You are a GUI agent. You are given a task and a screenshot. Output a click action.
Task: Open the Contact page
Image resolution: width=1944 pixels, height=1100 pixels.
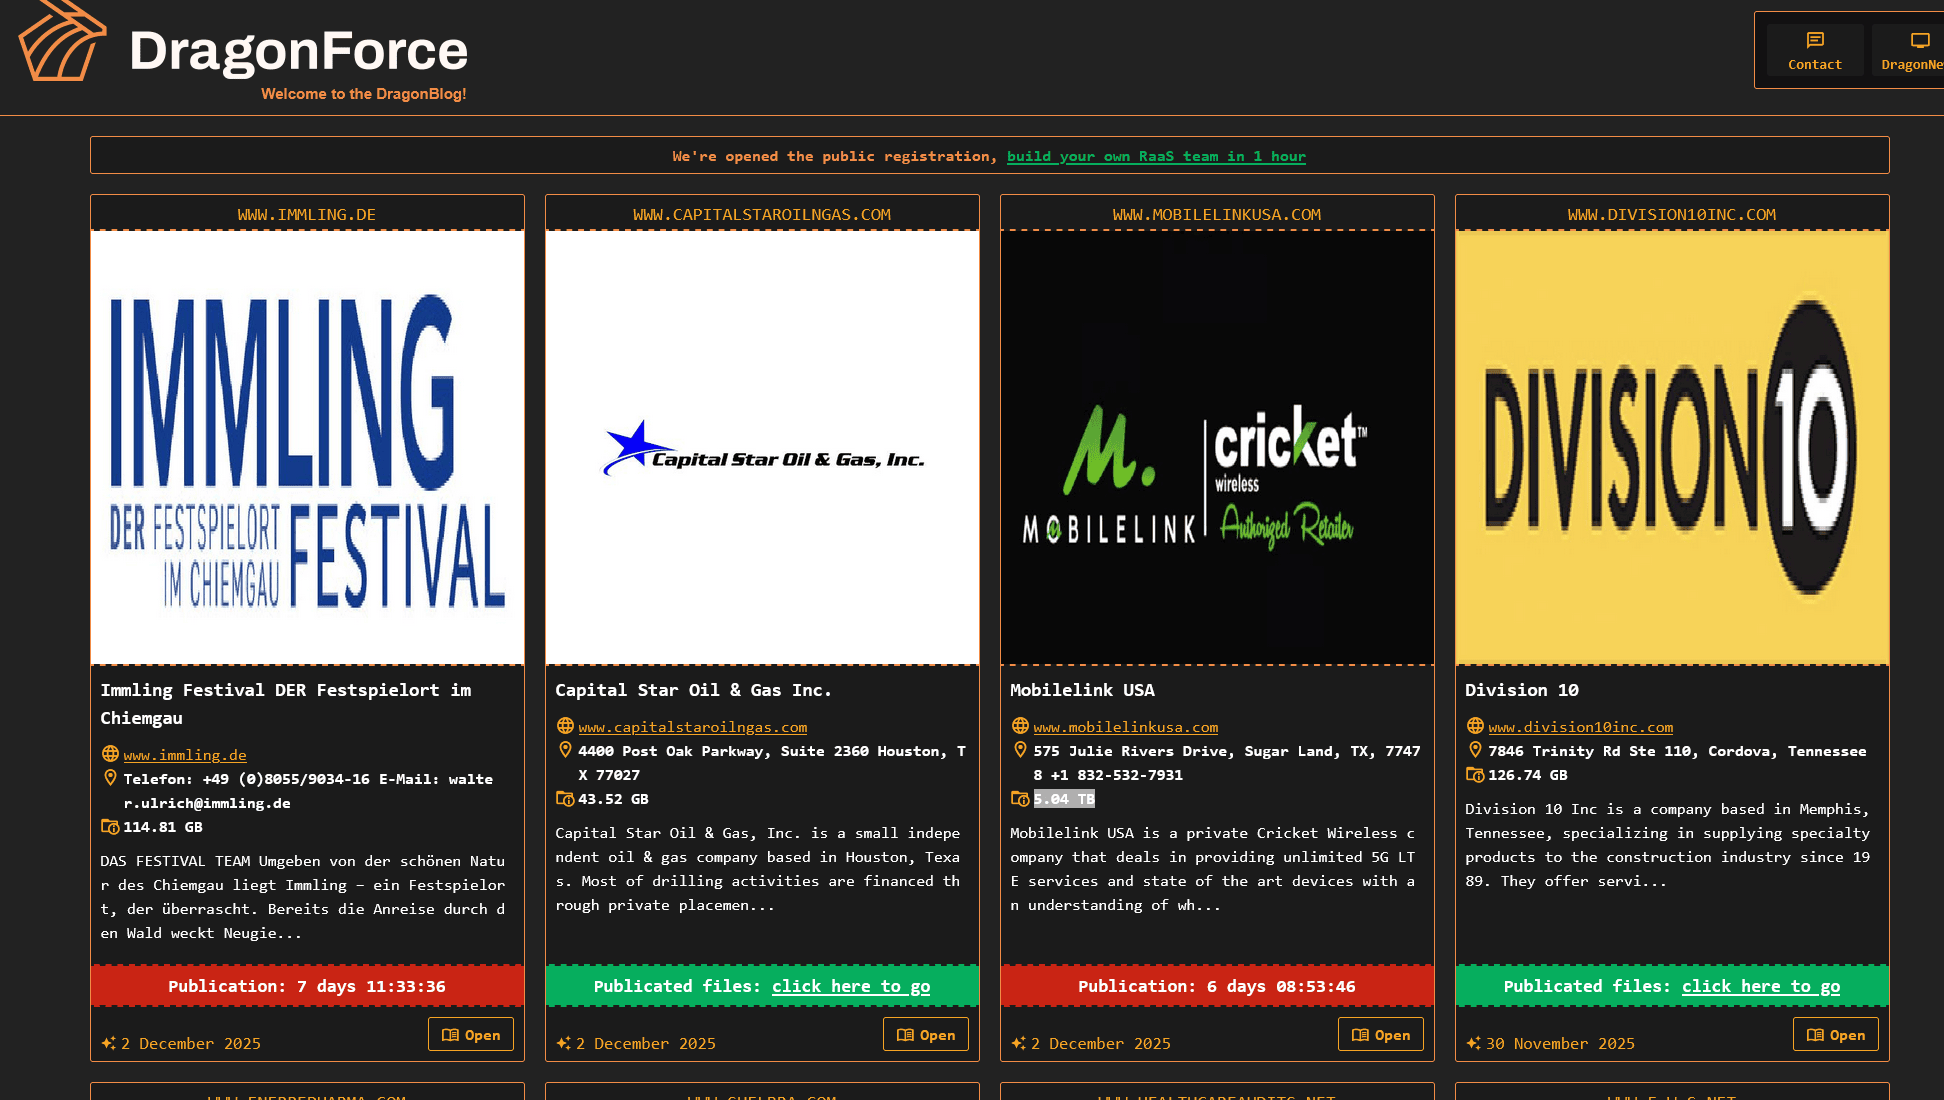click(1814, 50)
